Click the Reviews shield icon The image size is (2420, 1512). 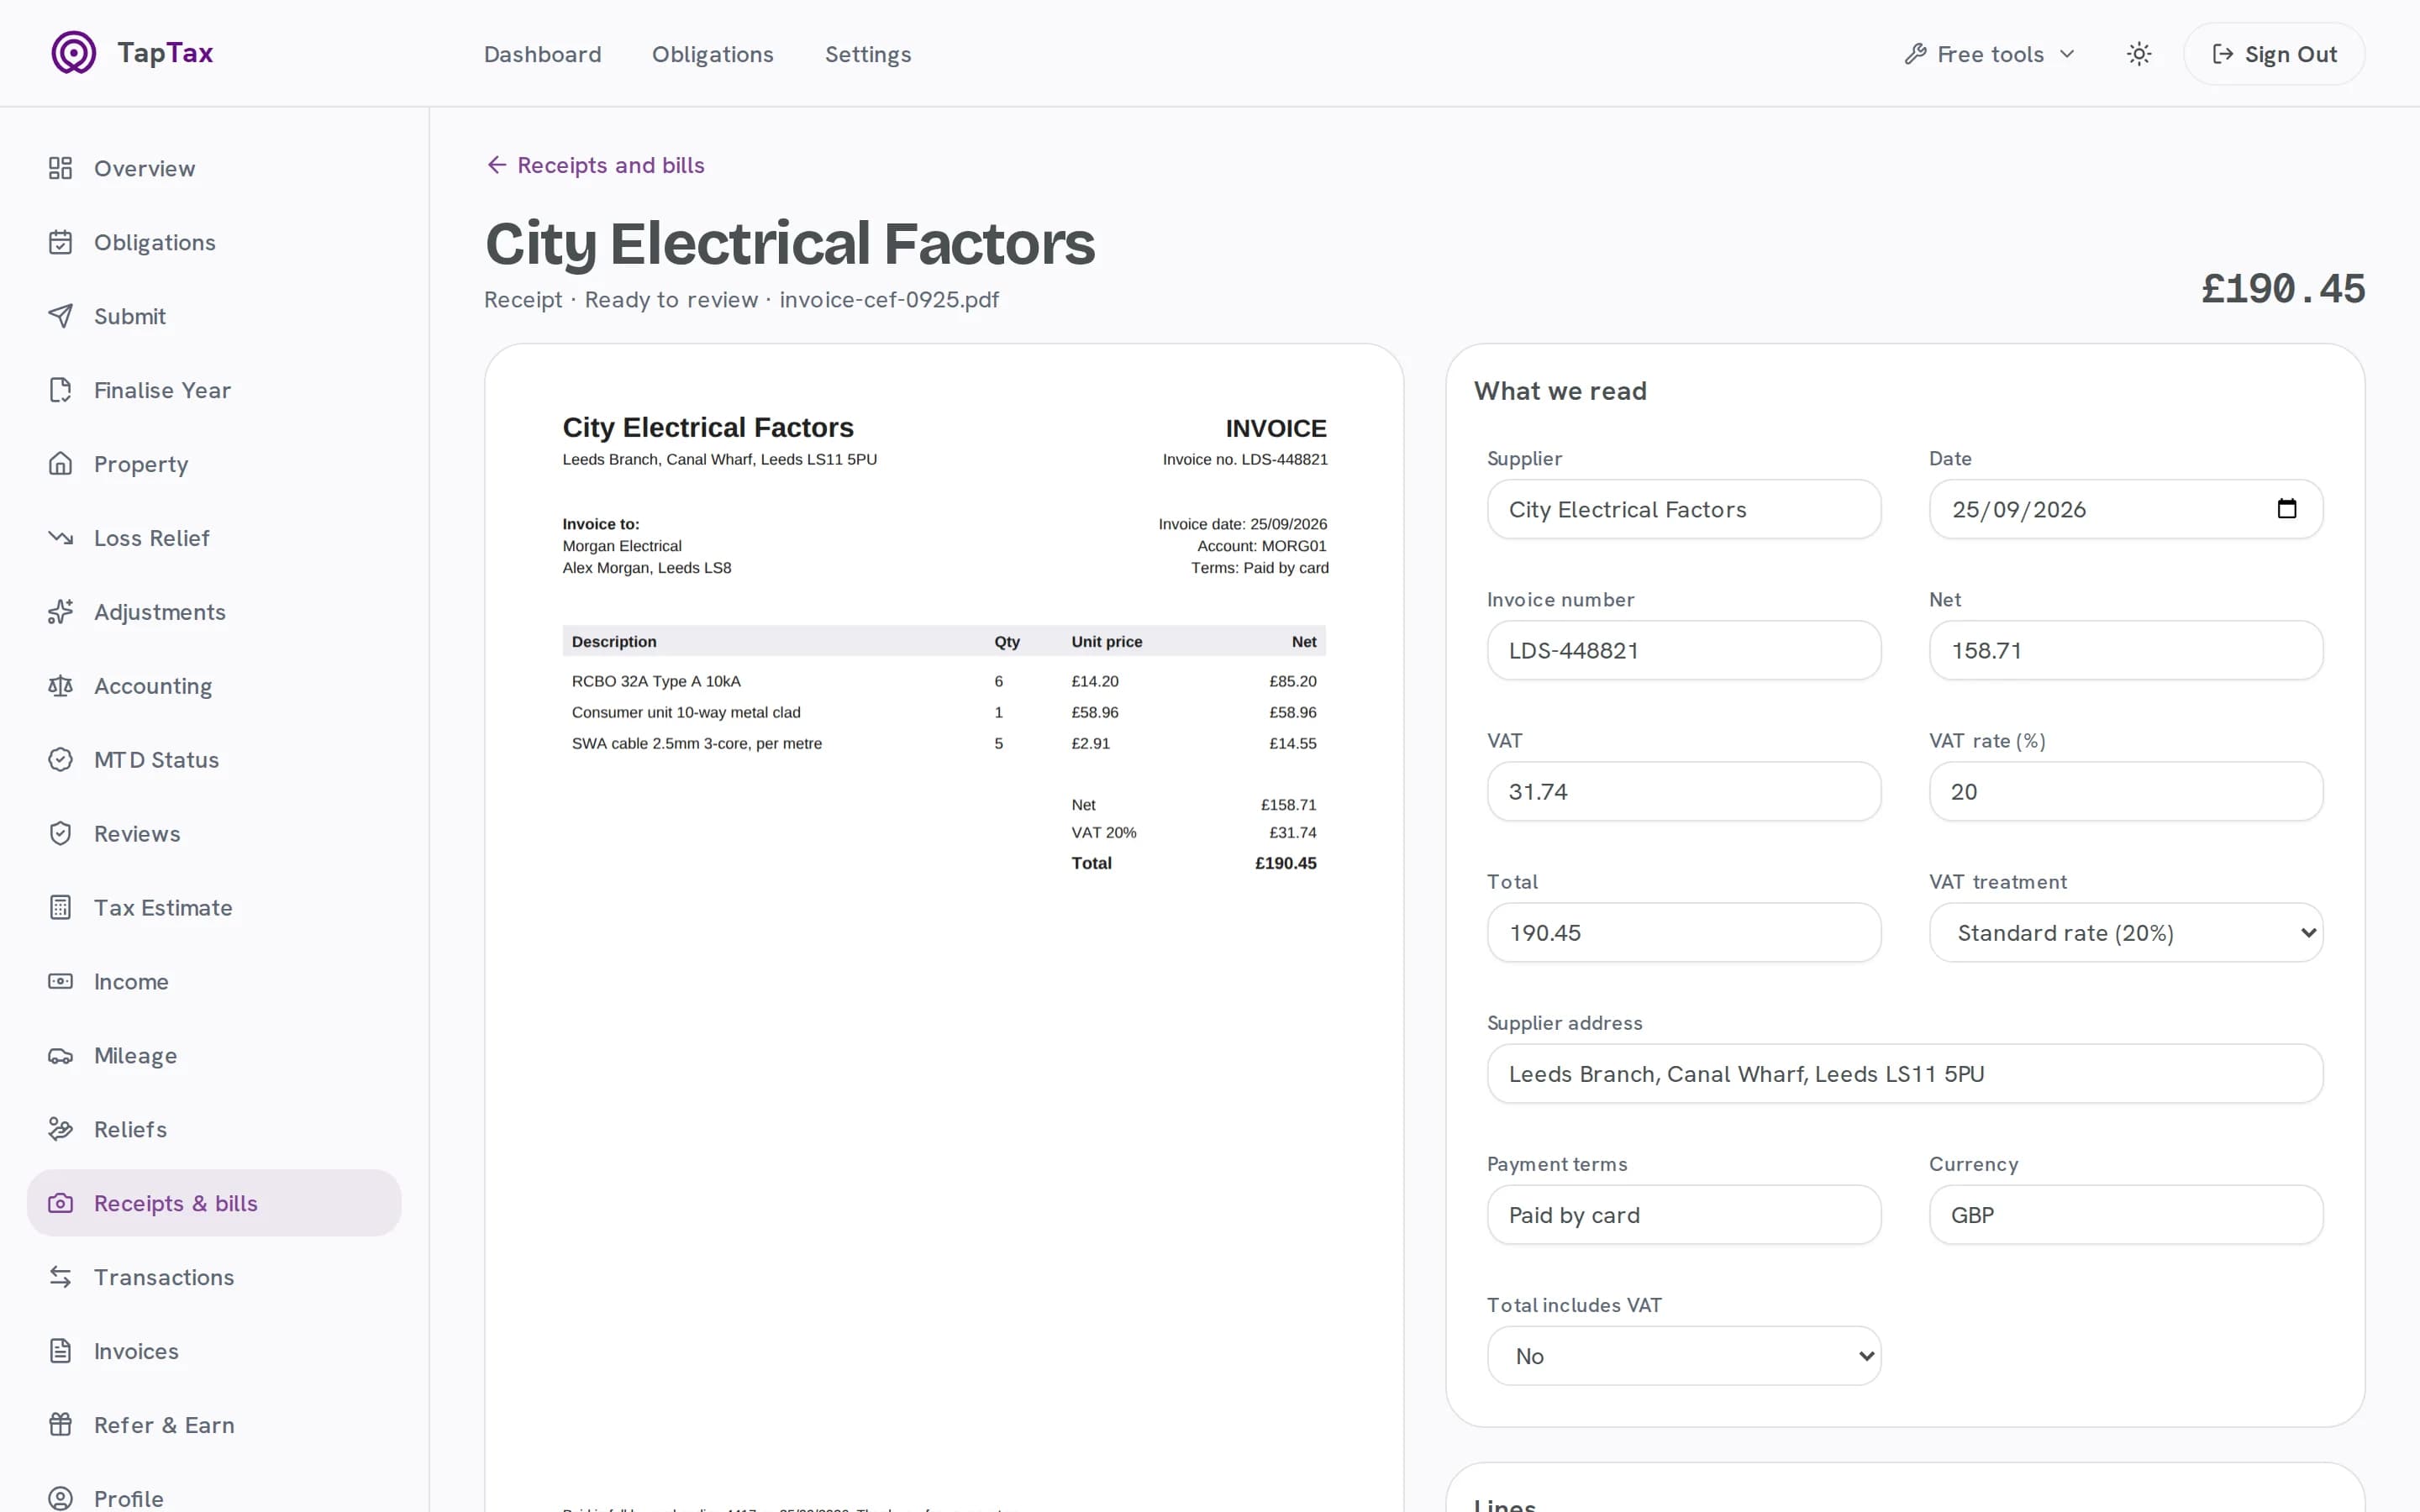[61, 834]
